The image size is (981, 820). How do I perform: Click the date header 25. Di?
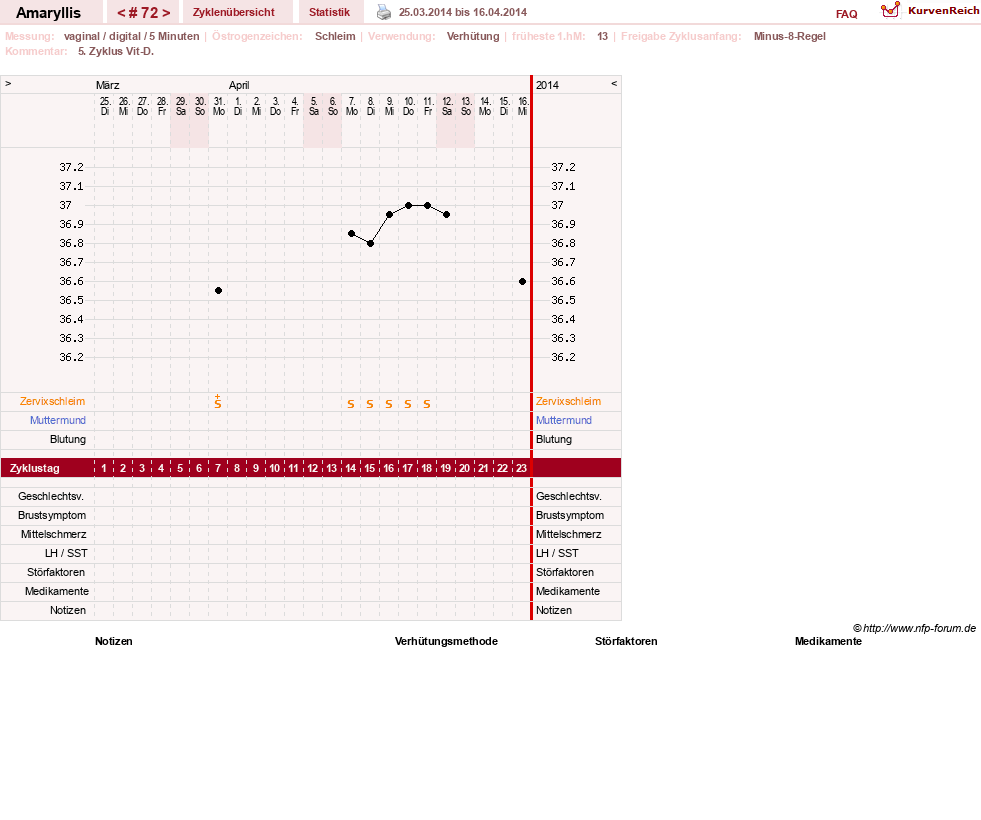coord(104,106)
